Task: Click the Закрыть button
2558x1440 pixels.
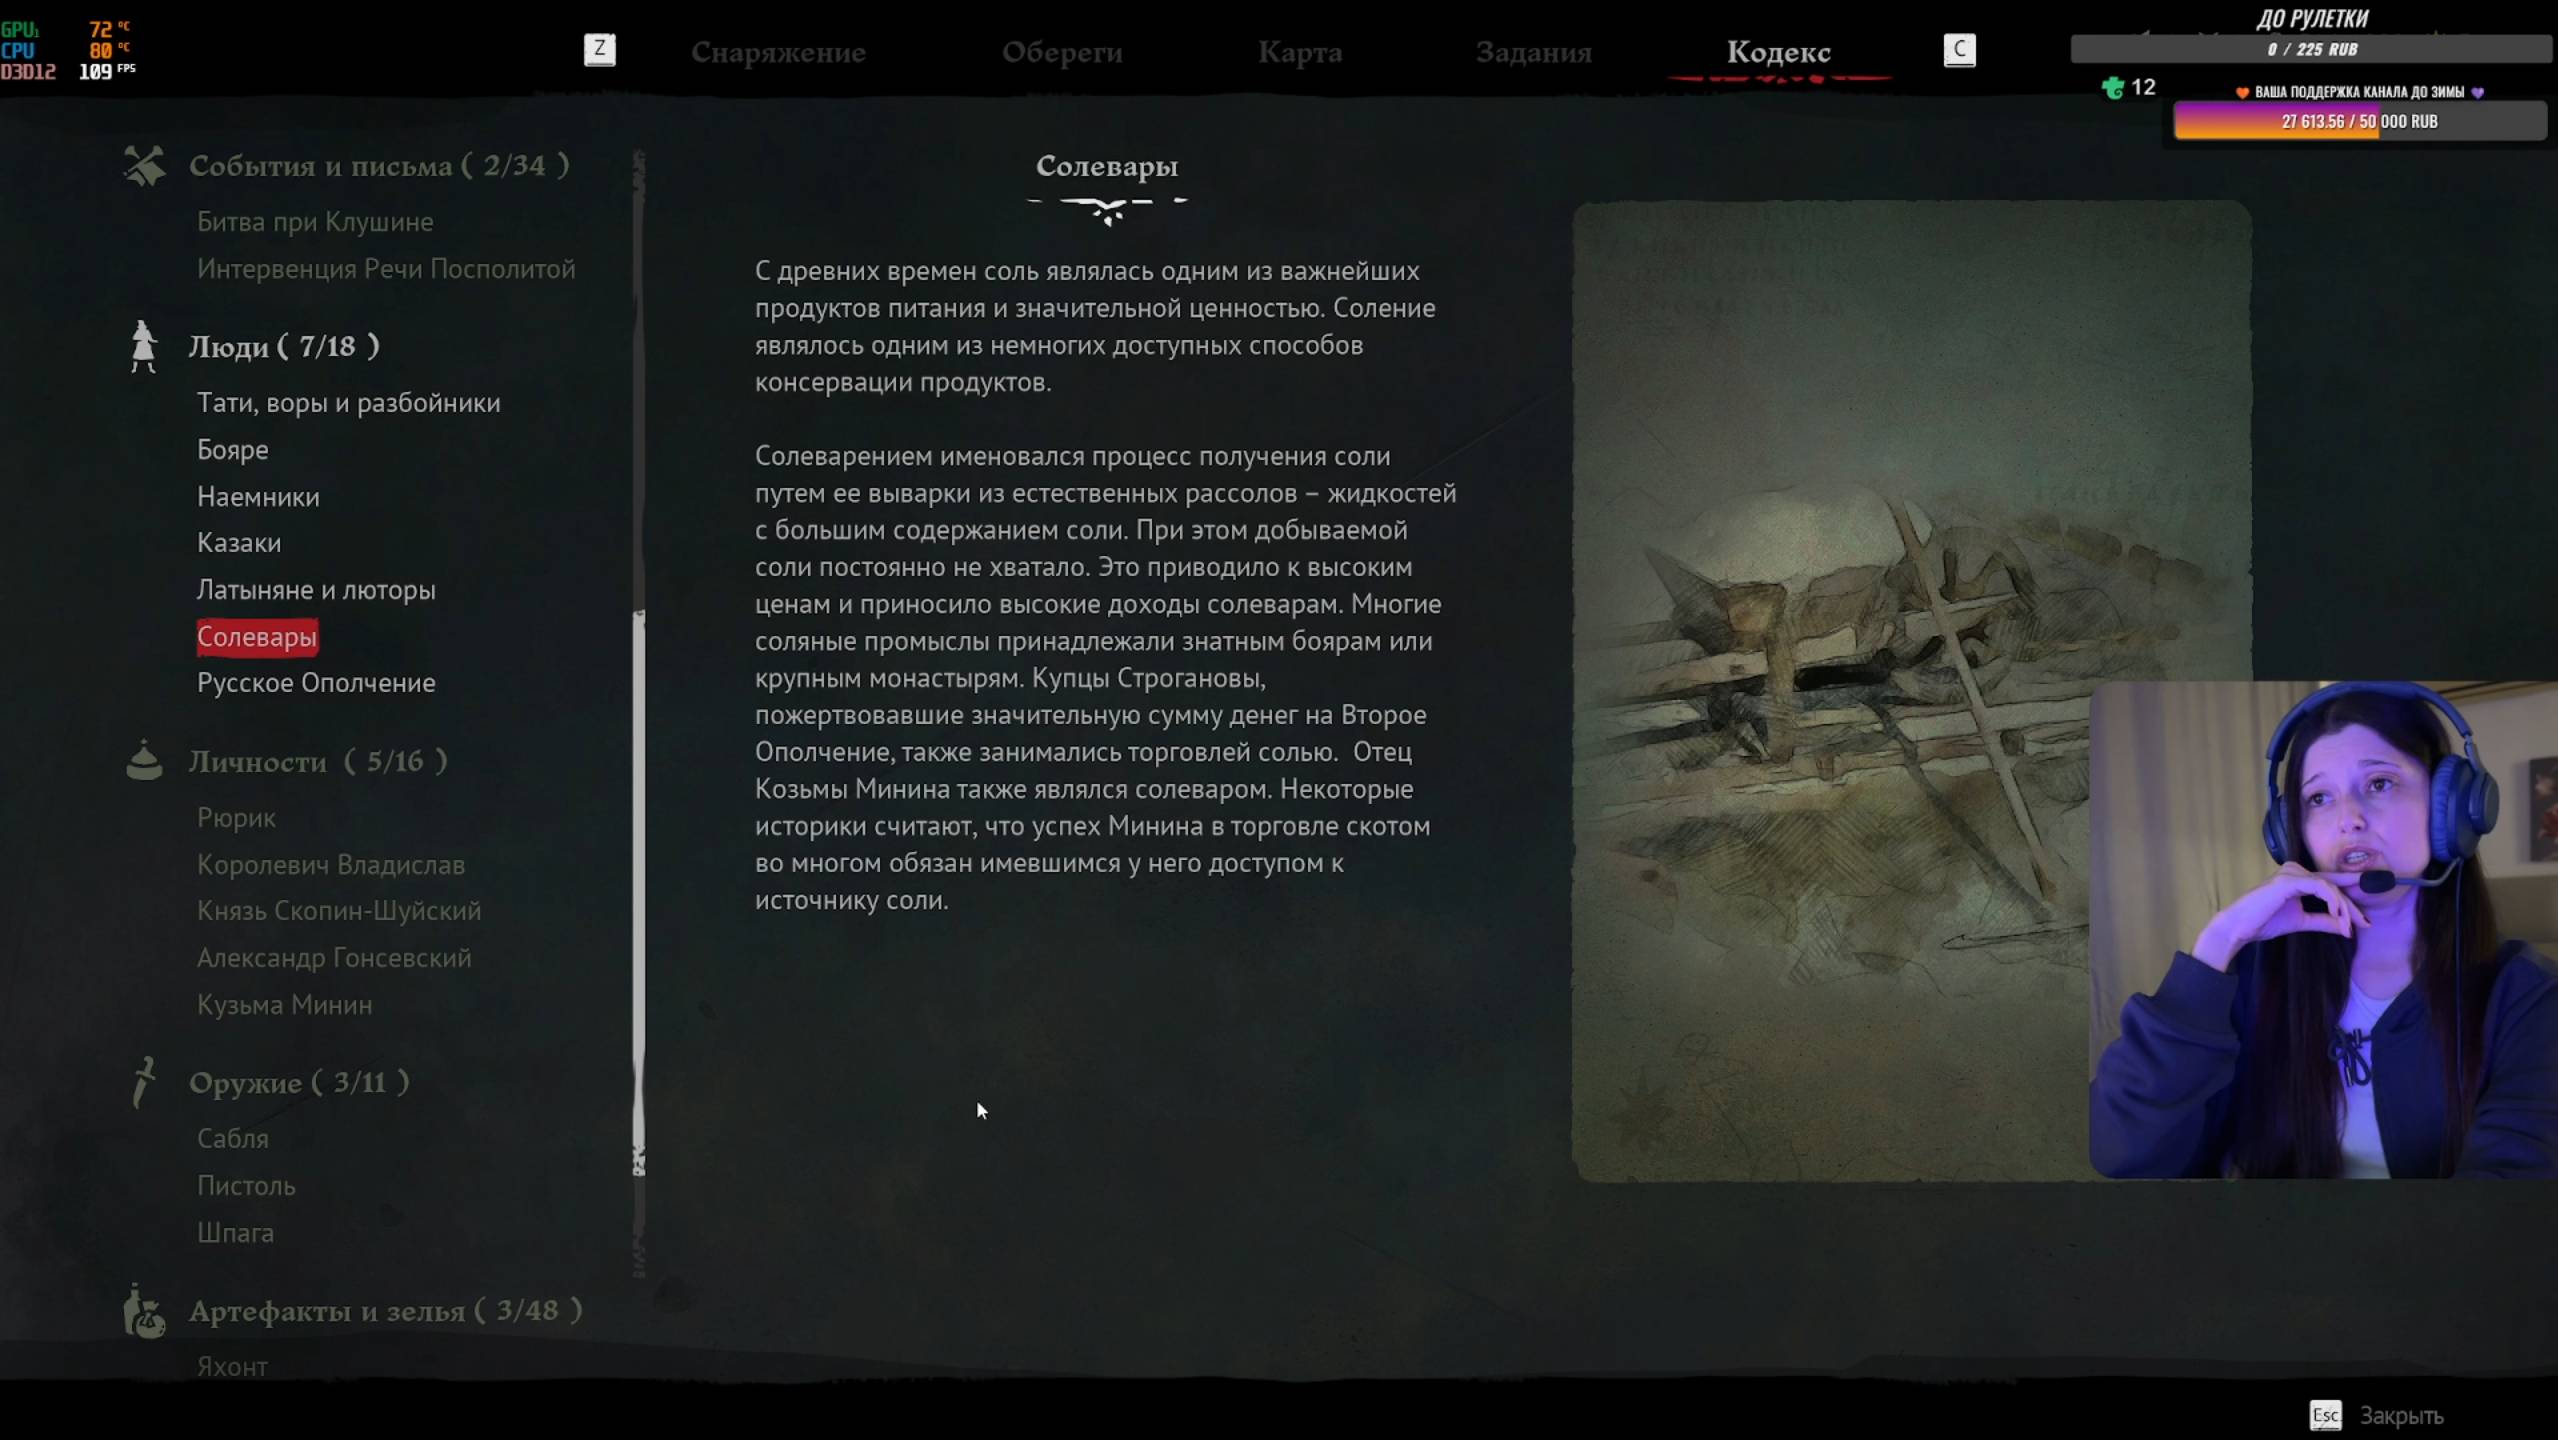Action: [x=2400, y=1415]
